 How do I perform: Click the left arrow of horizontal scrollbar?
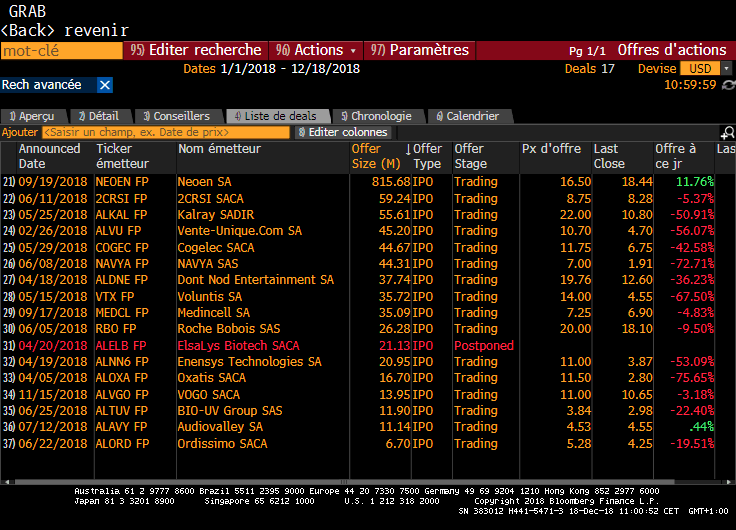7,482
